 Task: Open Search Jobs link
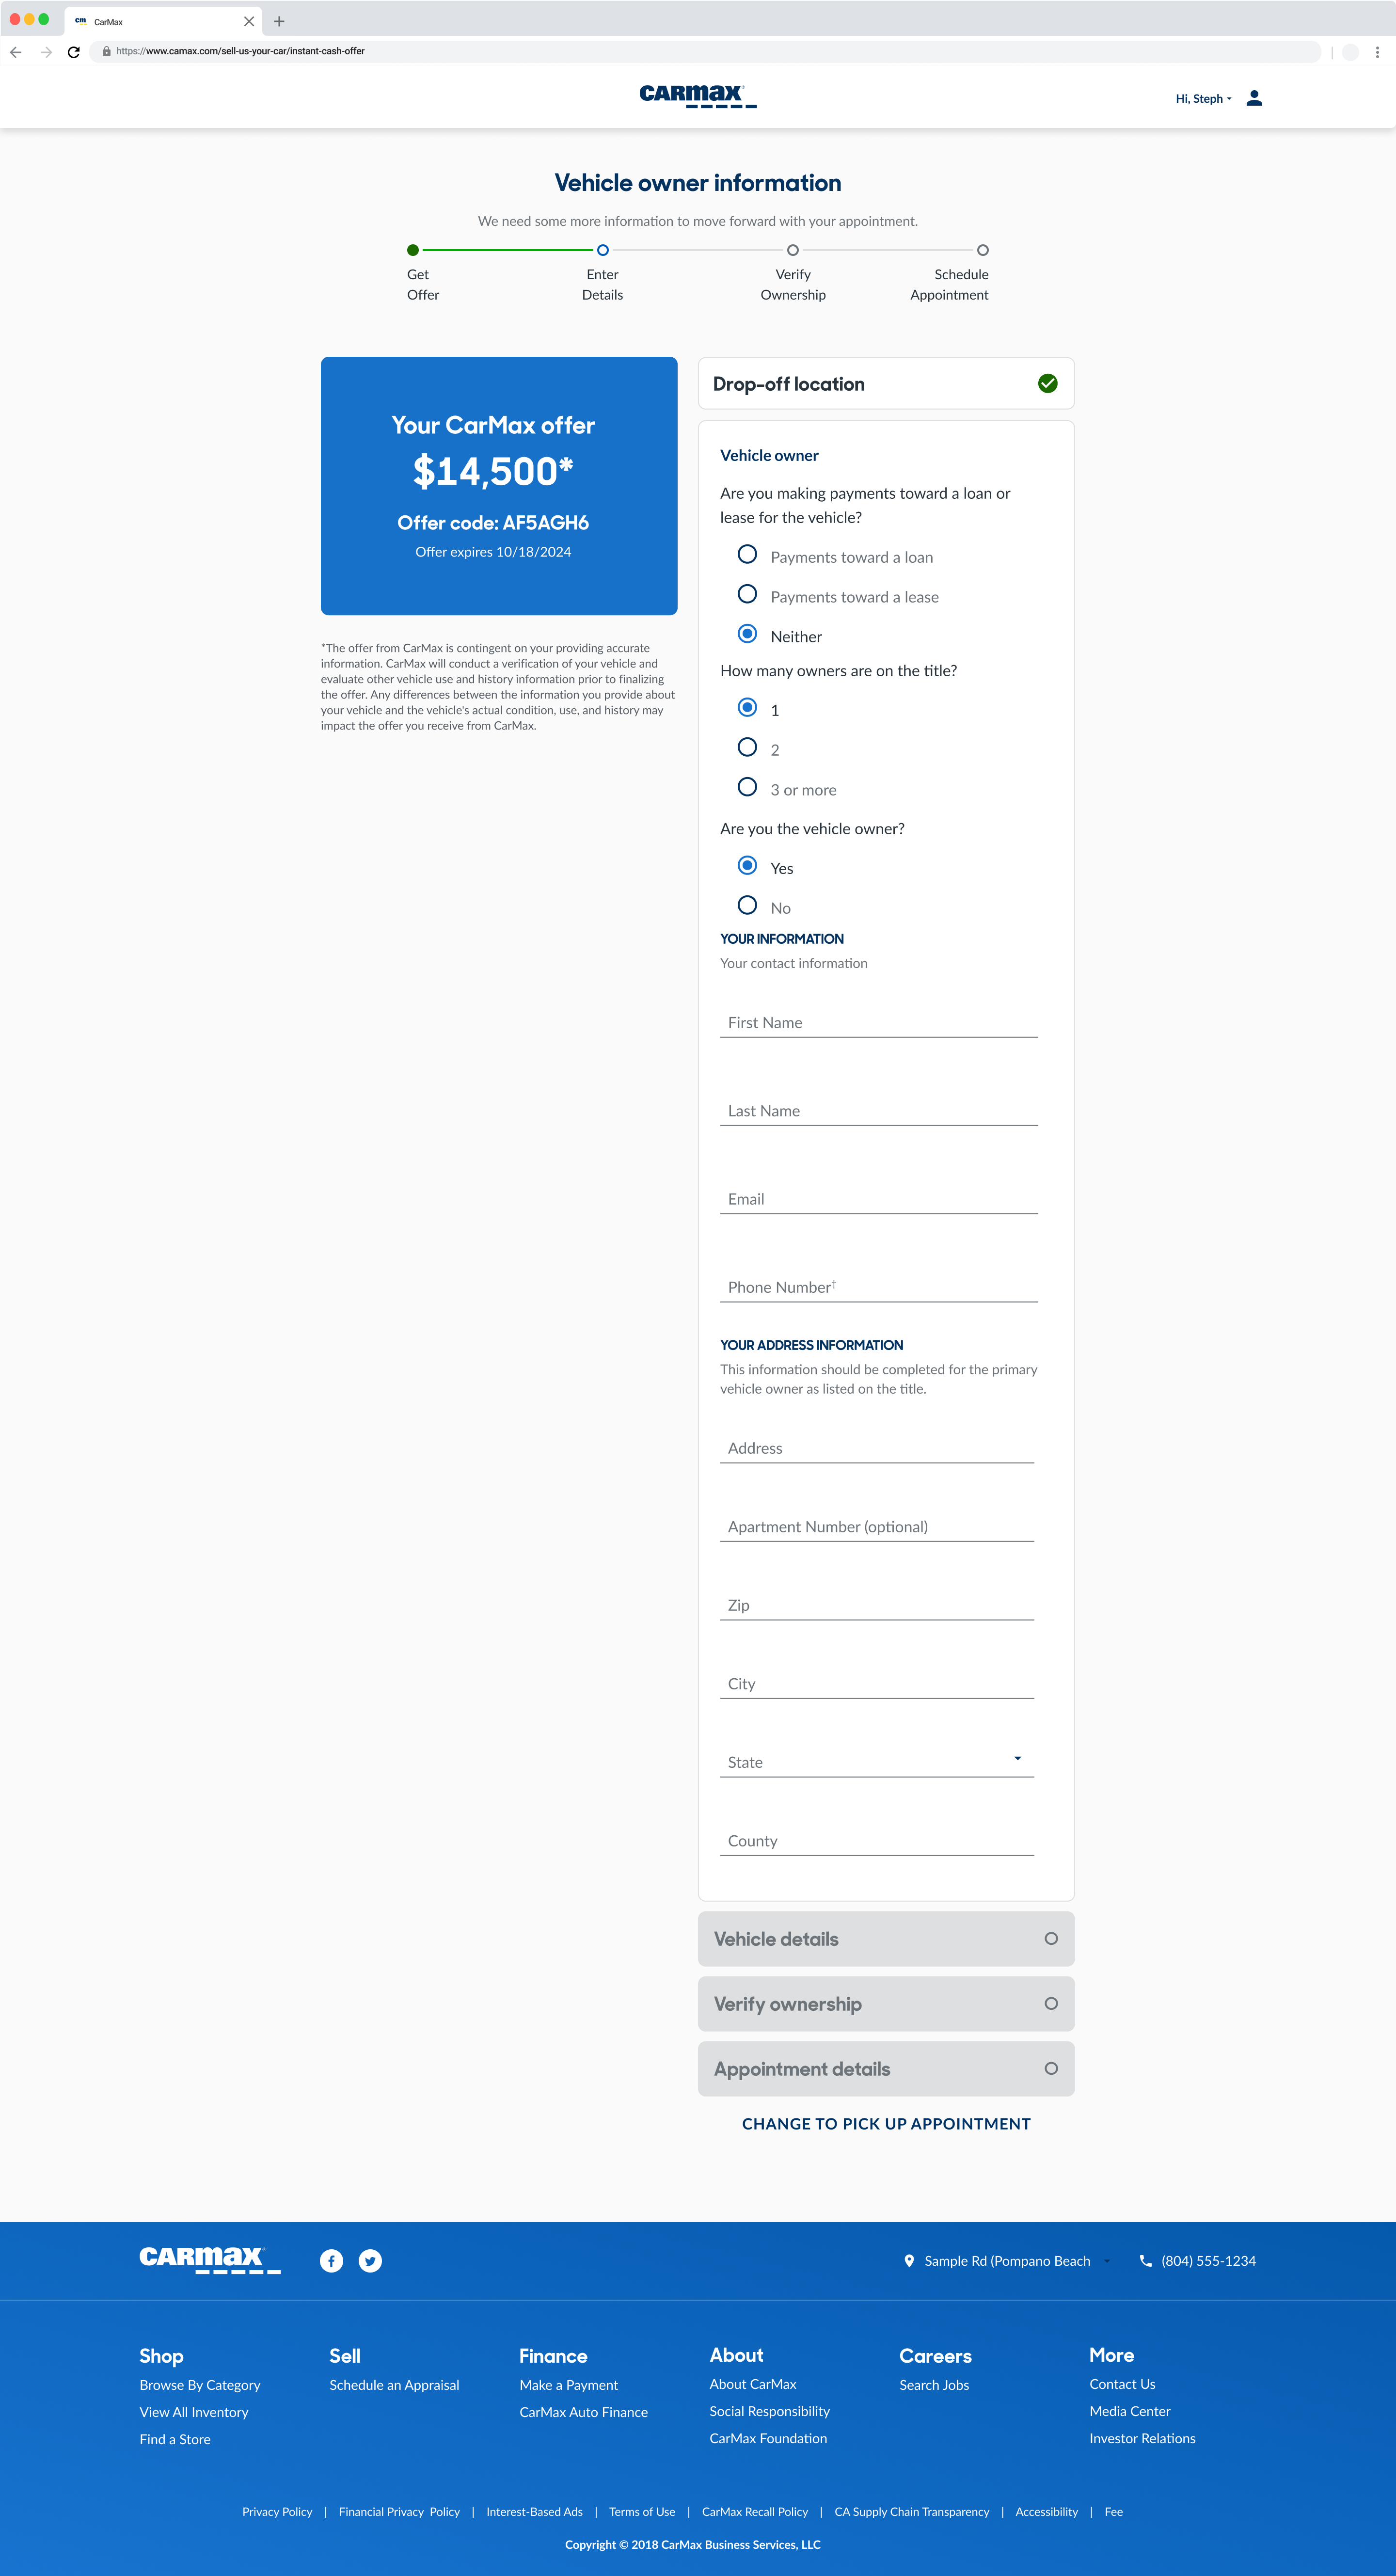[934, 2385]
